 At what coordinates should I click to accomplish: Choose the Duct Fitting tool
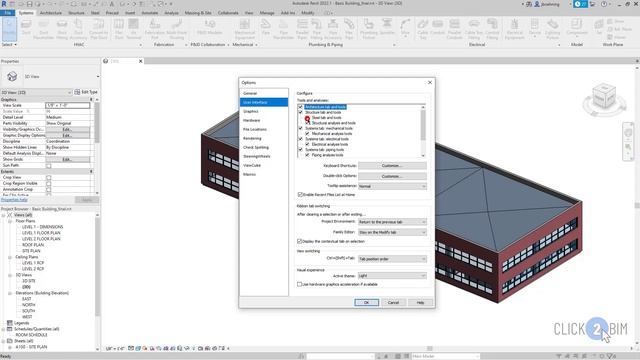62,29
